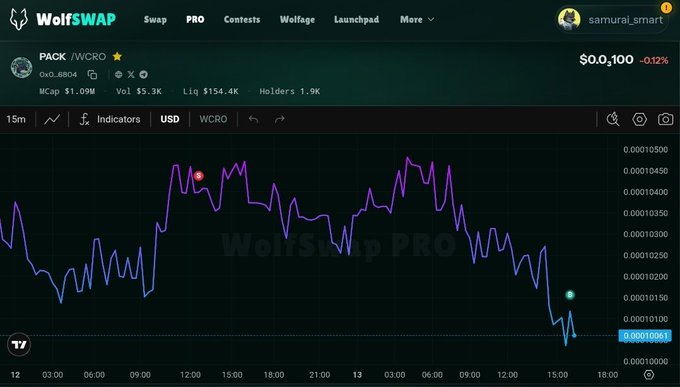
Task: Open time axis settings gear icon
Action: coord(649,374)
